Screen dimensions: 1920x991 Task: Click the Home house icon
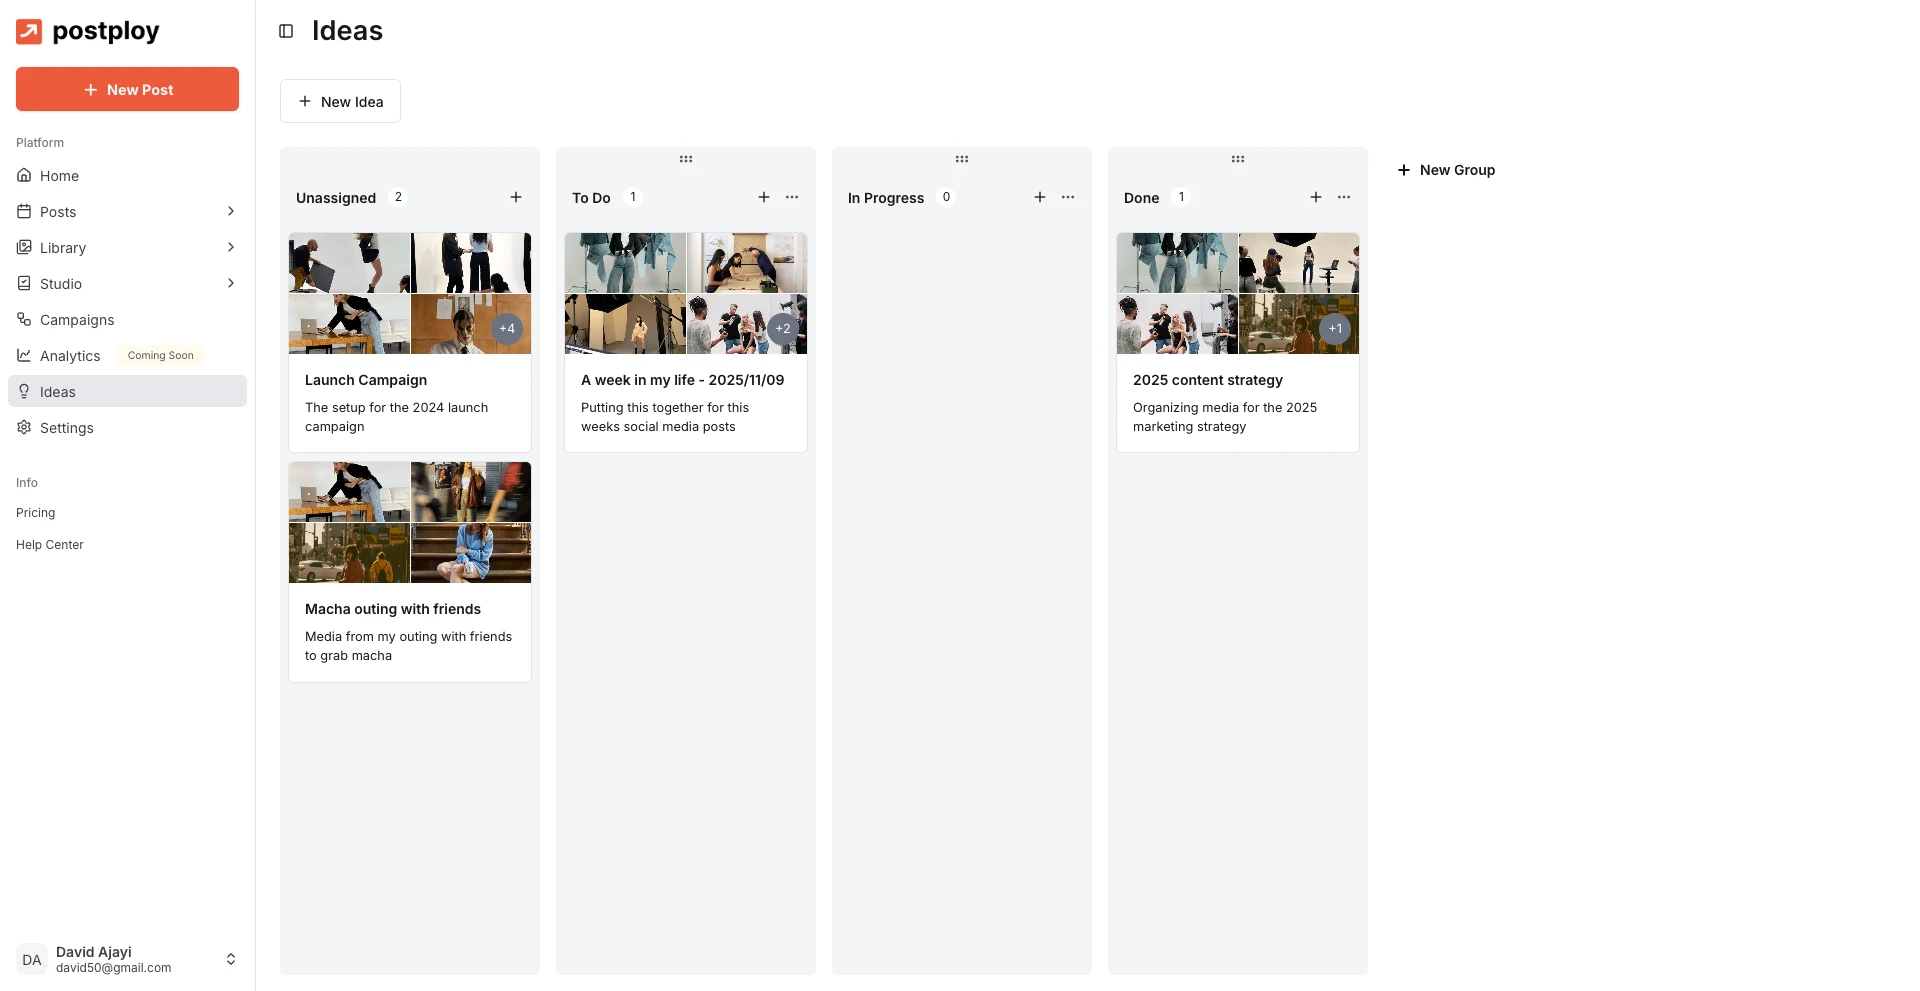(24, 175)
